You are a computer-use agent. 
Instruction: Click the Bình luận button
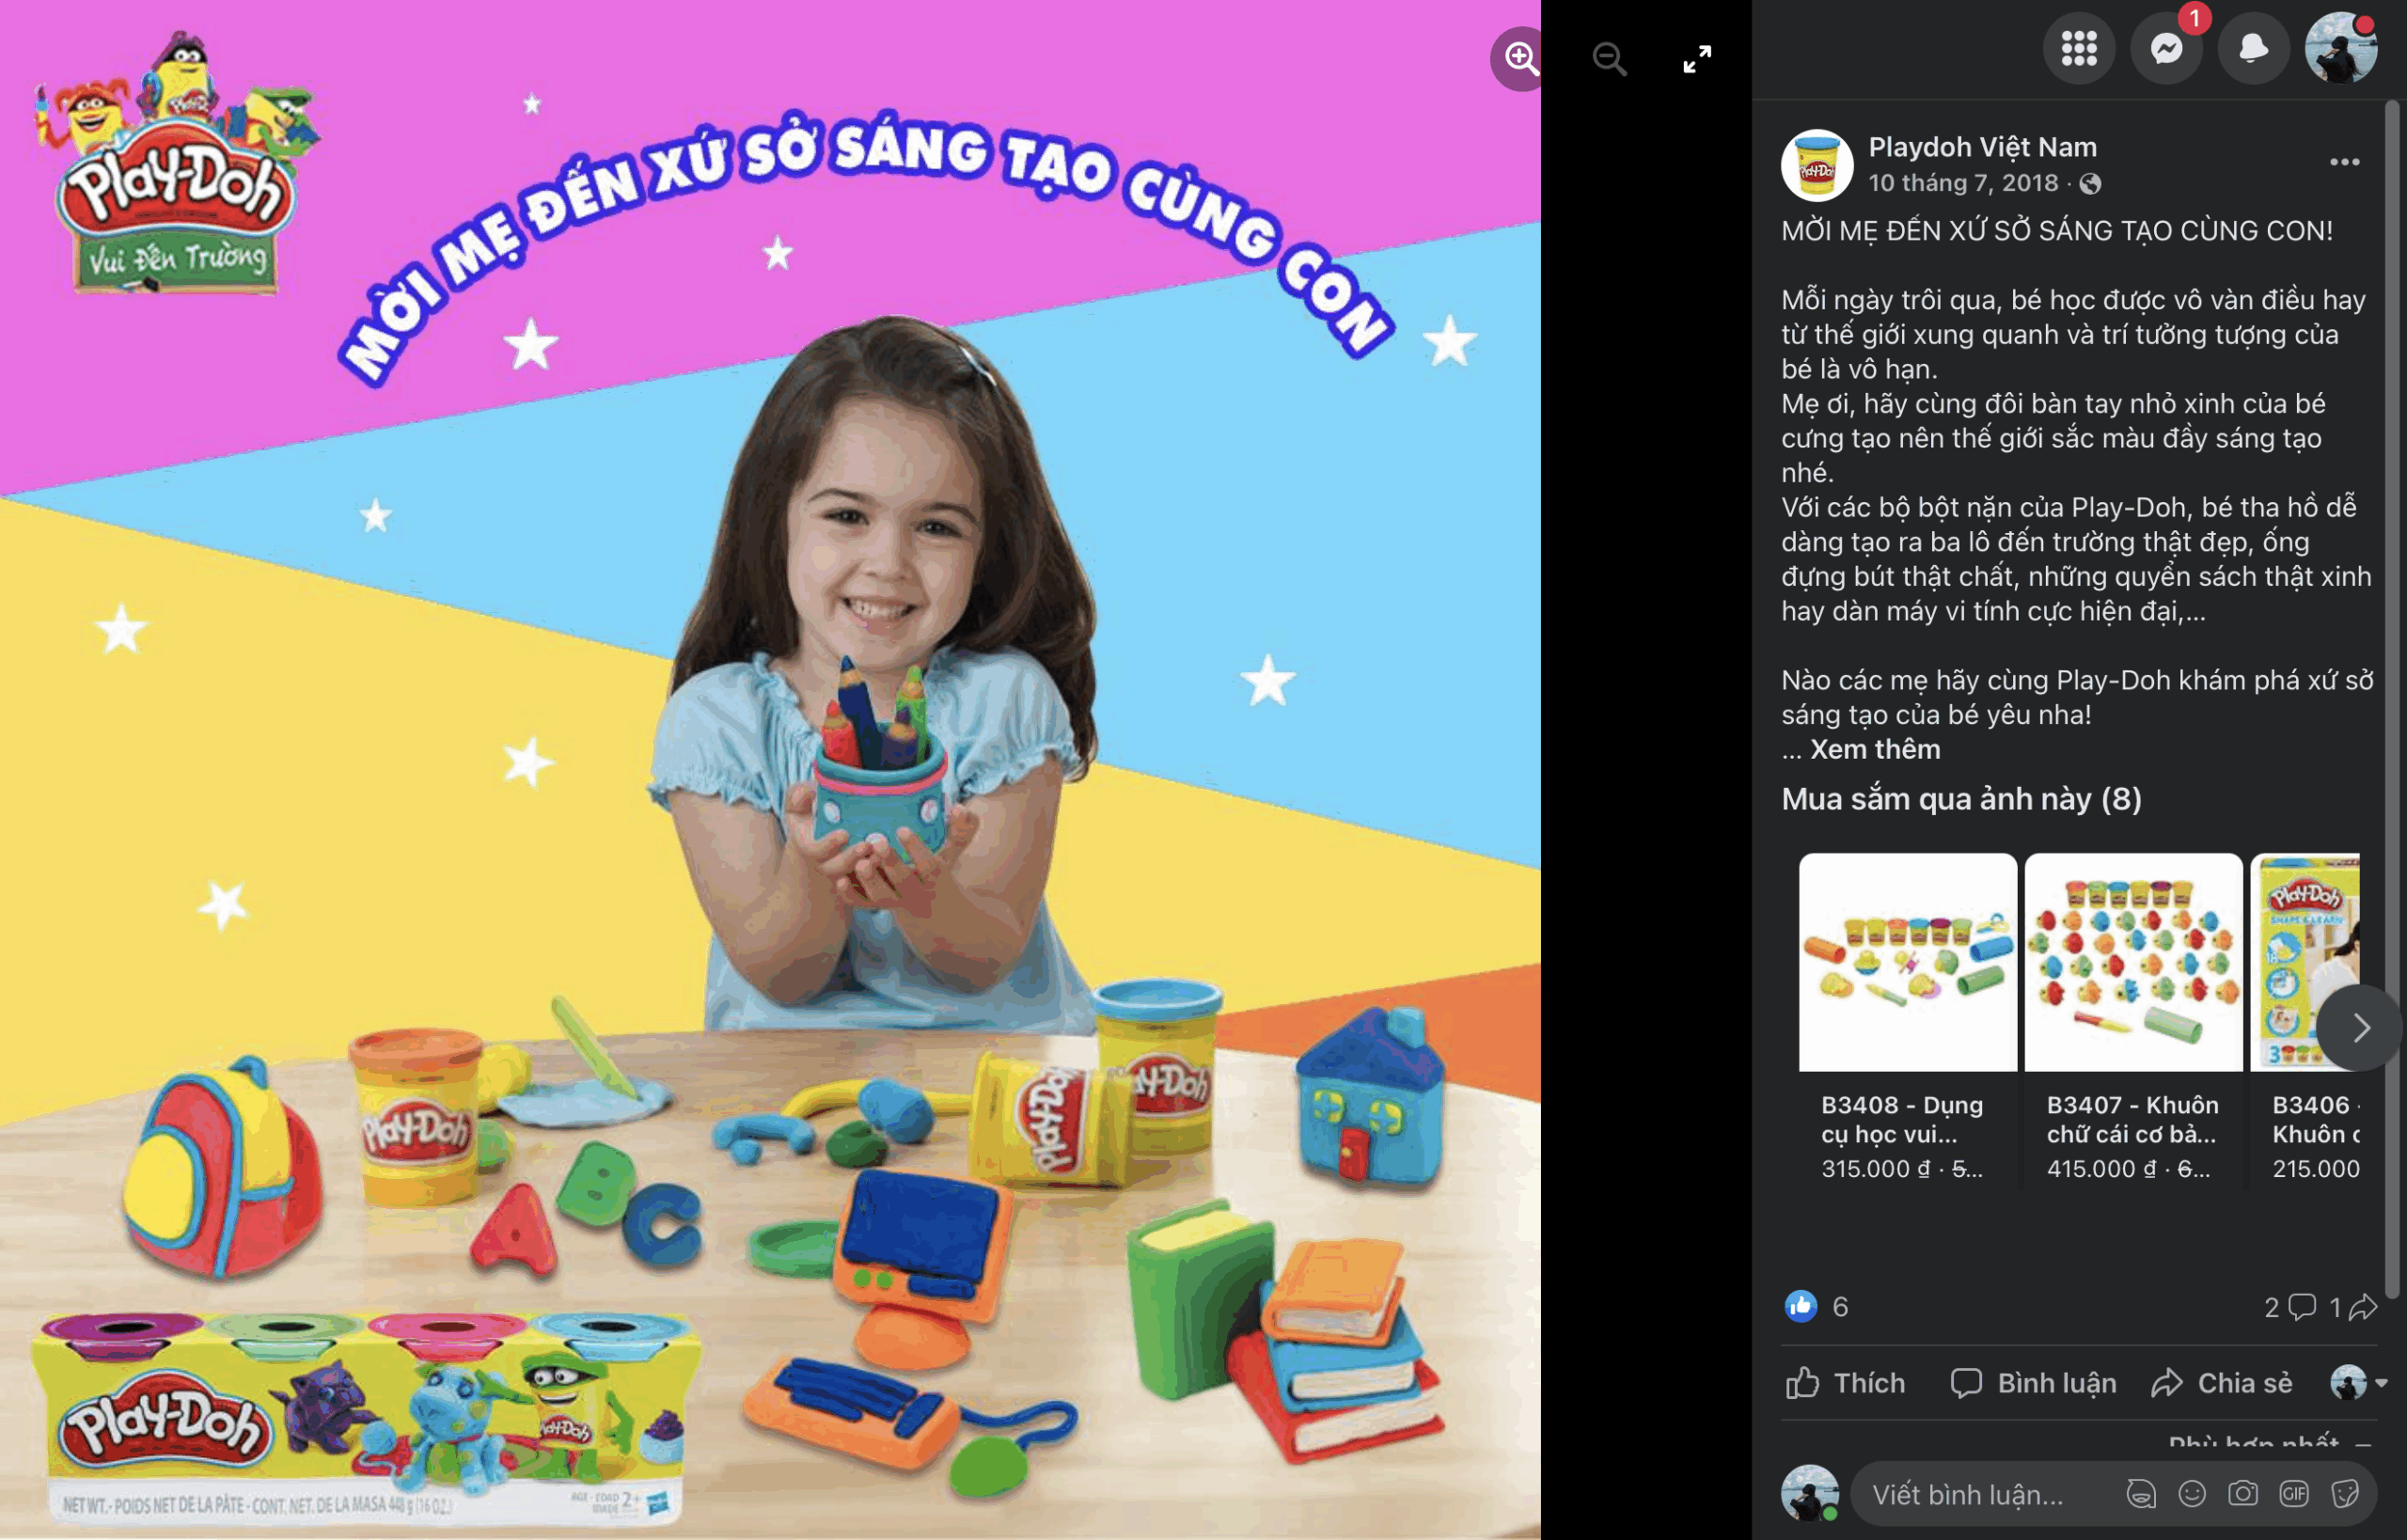click(x=2033, y=1383)
